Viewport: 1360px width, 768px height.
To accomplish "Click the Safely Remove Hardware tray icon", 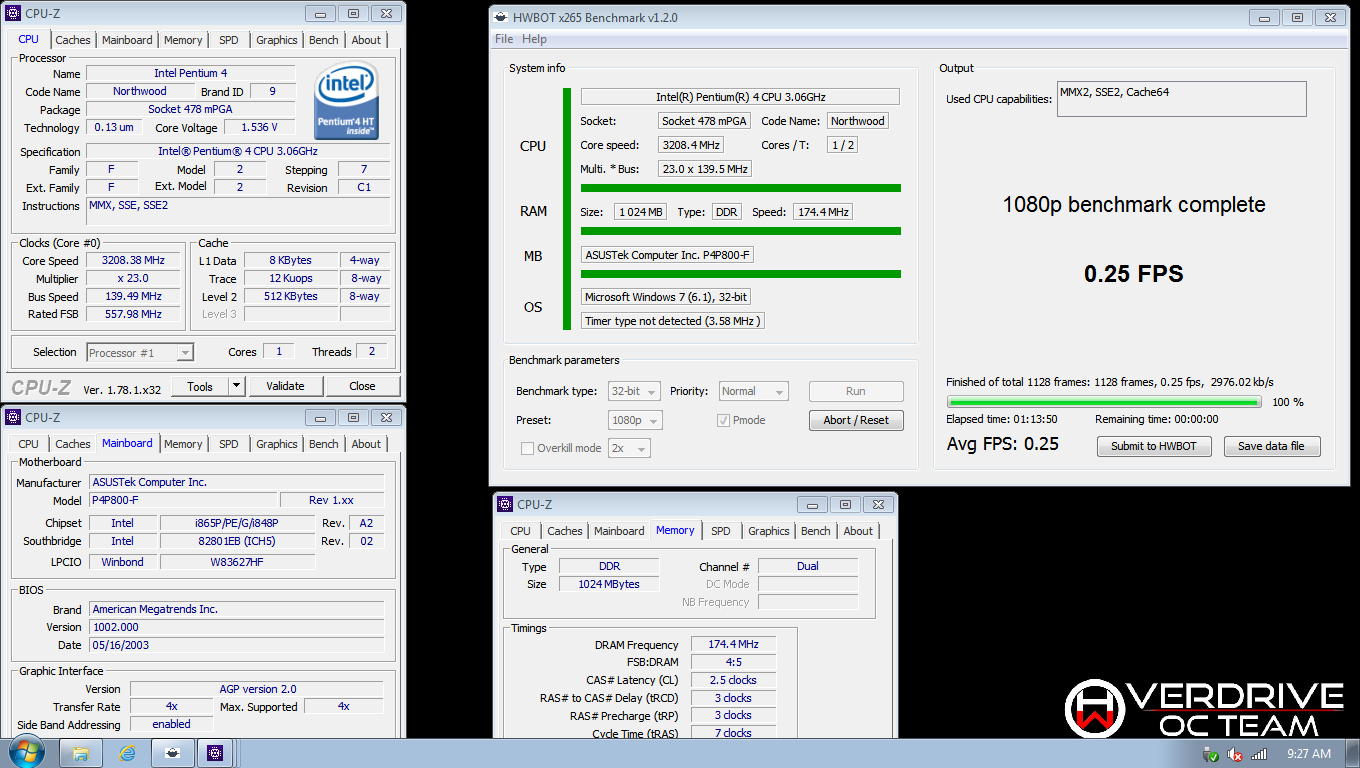I will tap(1211, 754).
